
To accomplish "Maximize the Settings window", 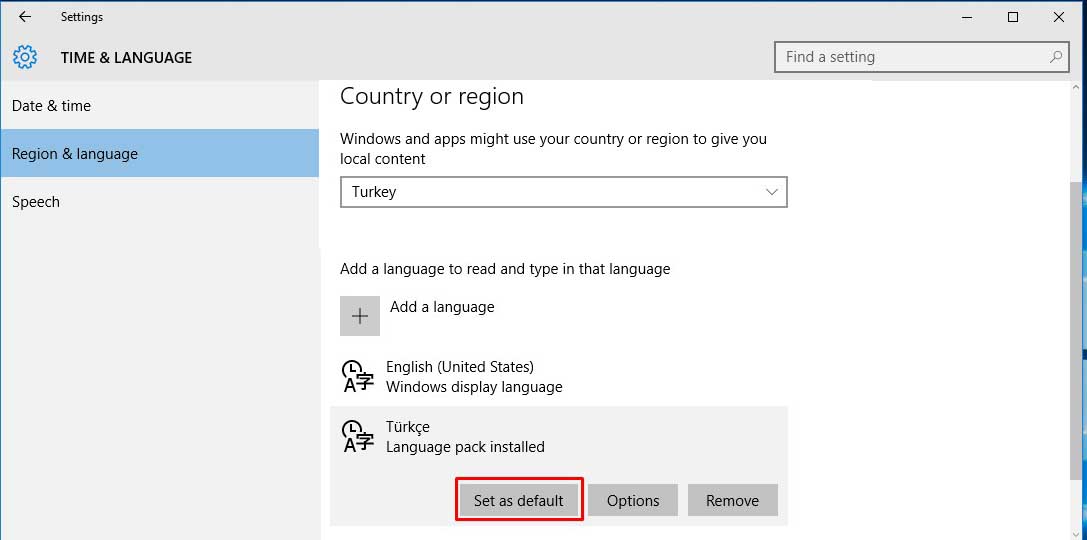I will point(1013,17).
